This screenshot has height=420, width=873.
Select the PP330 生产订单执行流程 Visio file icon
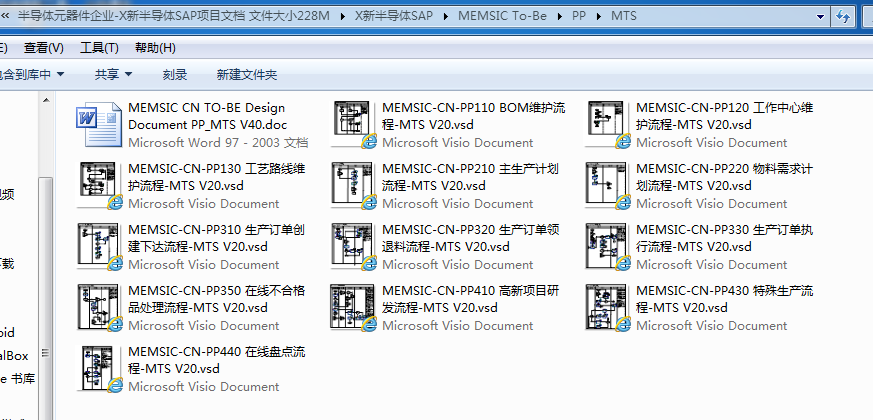point(607,247)
